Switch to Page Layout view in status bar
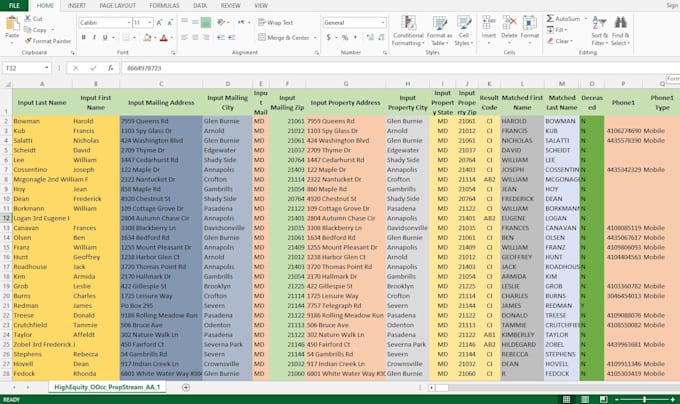Screen dimensions: 680x404 [x=585, y=399]
